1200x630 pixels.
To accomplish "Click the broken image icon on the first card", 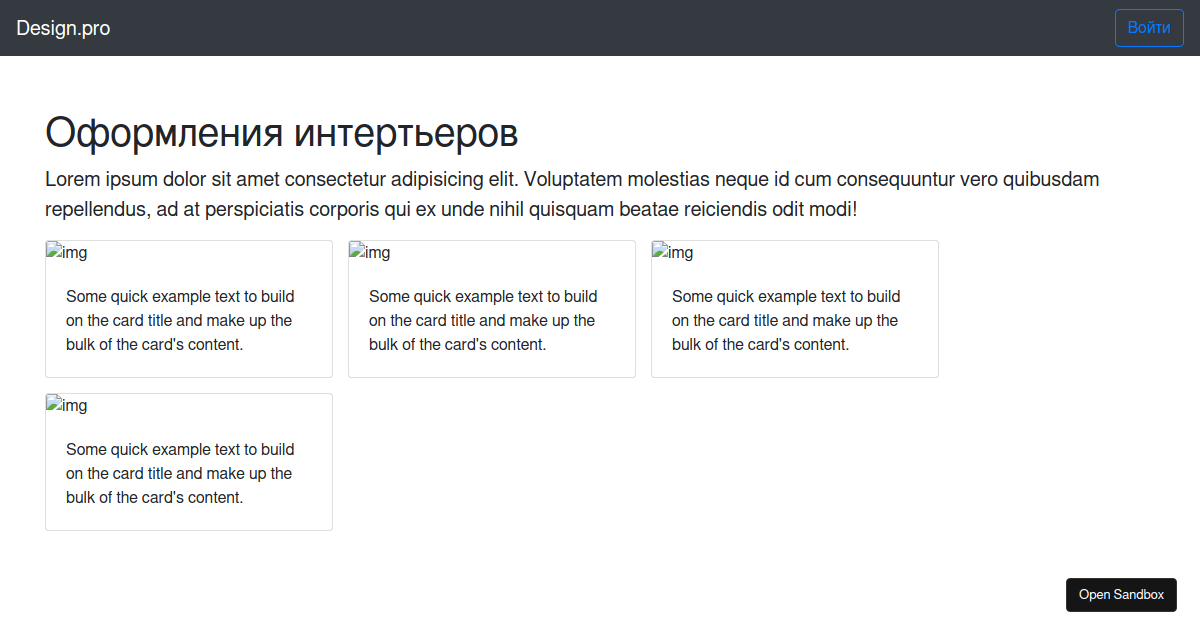I will point(66,252).
